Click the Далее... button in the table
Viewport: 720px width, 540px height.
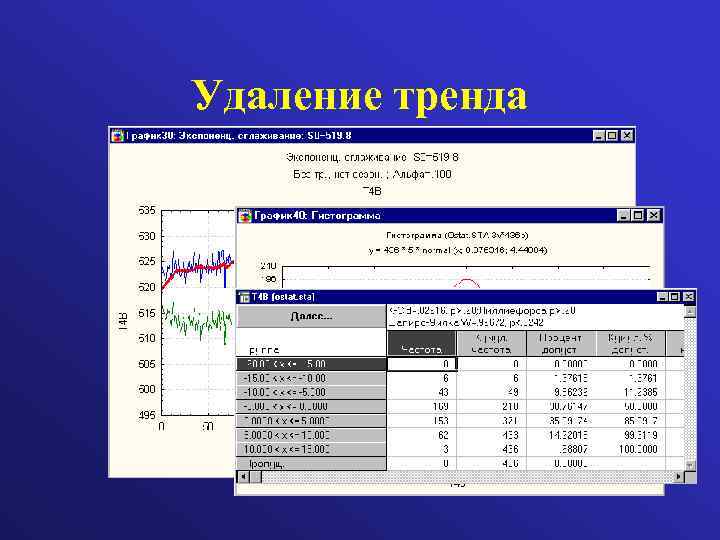(311, 316)
